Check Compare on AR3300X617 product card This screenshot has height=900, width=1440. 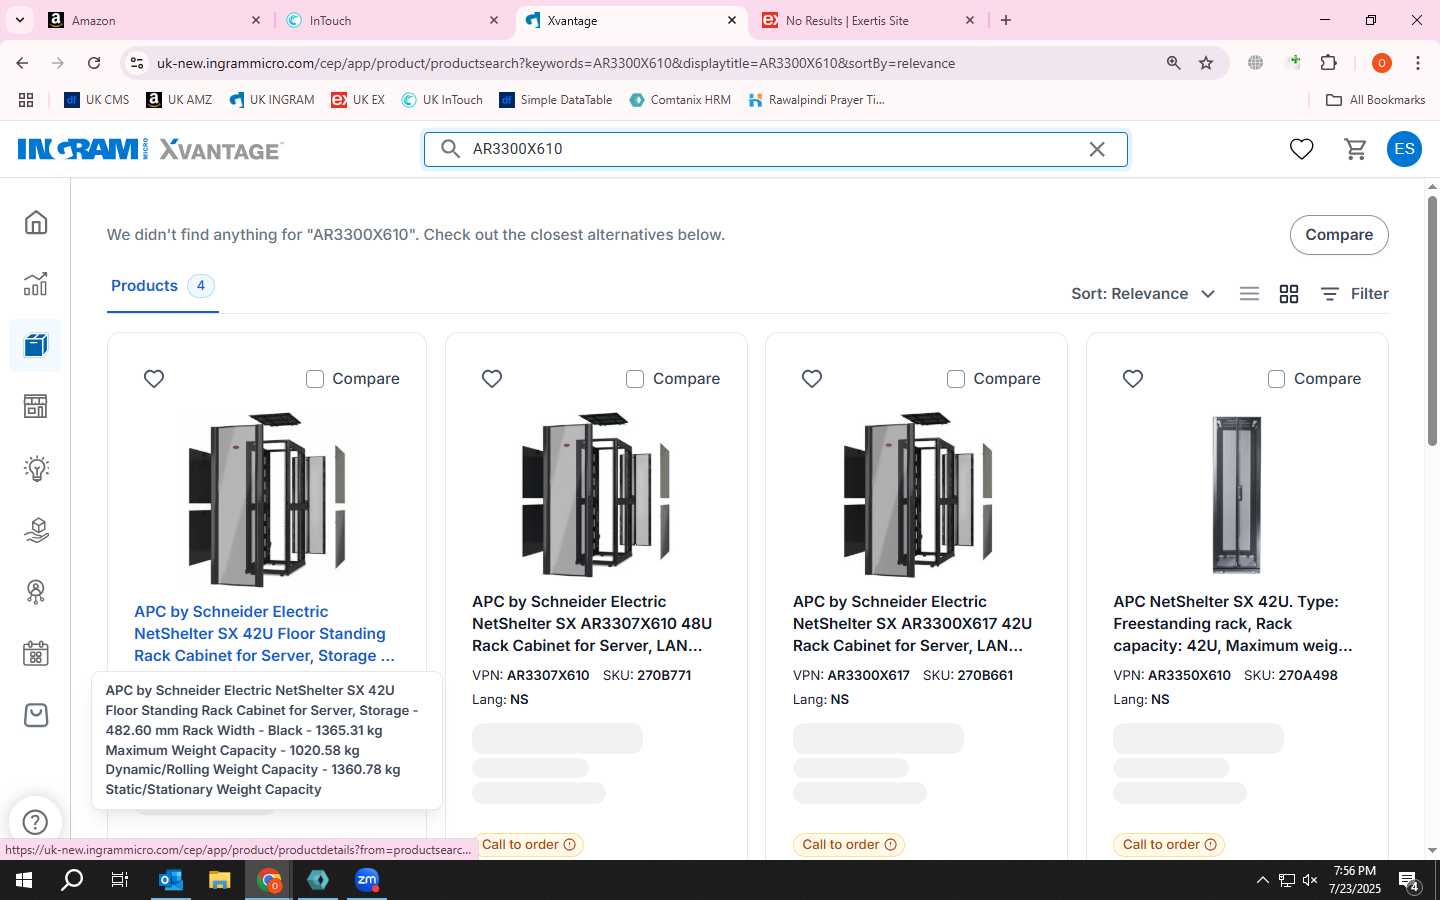click(x=956, y=379)
